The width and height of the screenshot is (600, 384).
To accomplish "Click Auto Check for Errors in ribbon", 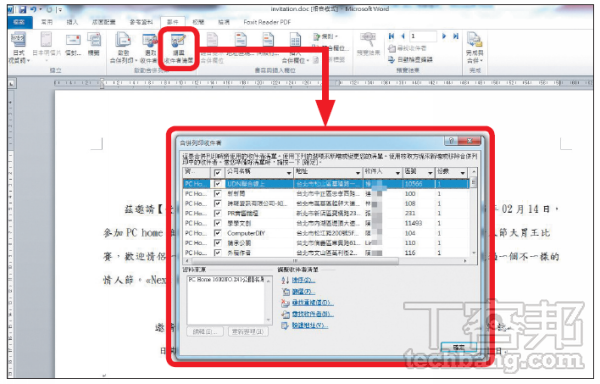I will pyautogui.click(x=410, y=60).
